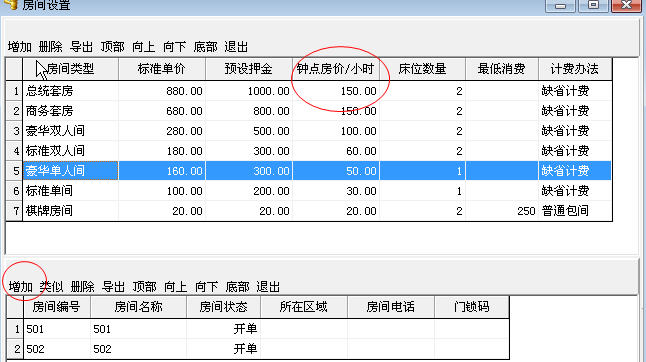The image size is (646, 362).
Task: Click the 680.00 standard price cell
Action: [162, 111]
